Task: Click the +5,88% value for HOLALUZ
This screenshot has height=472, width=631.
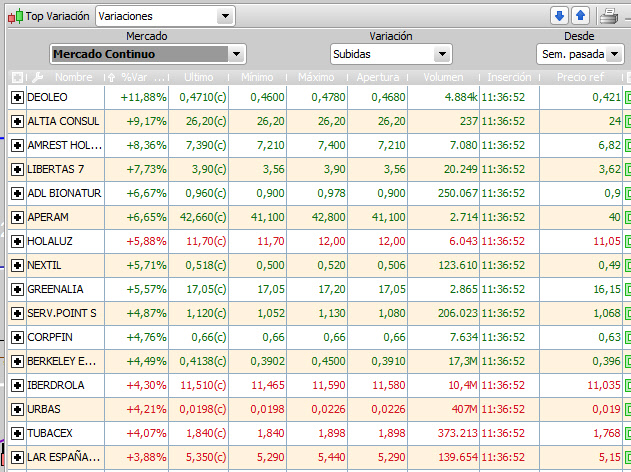Action: 146,241
